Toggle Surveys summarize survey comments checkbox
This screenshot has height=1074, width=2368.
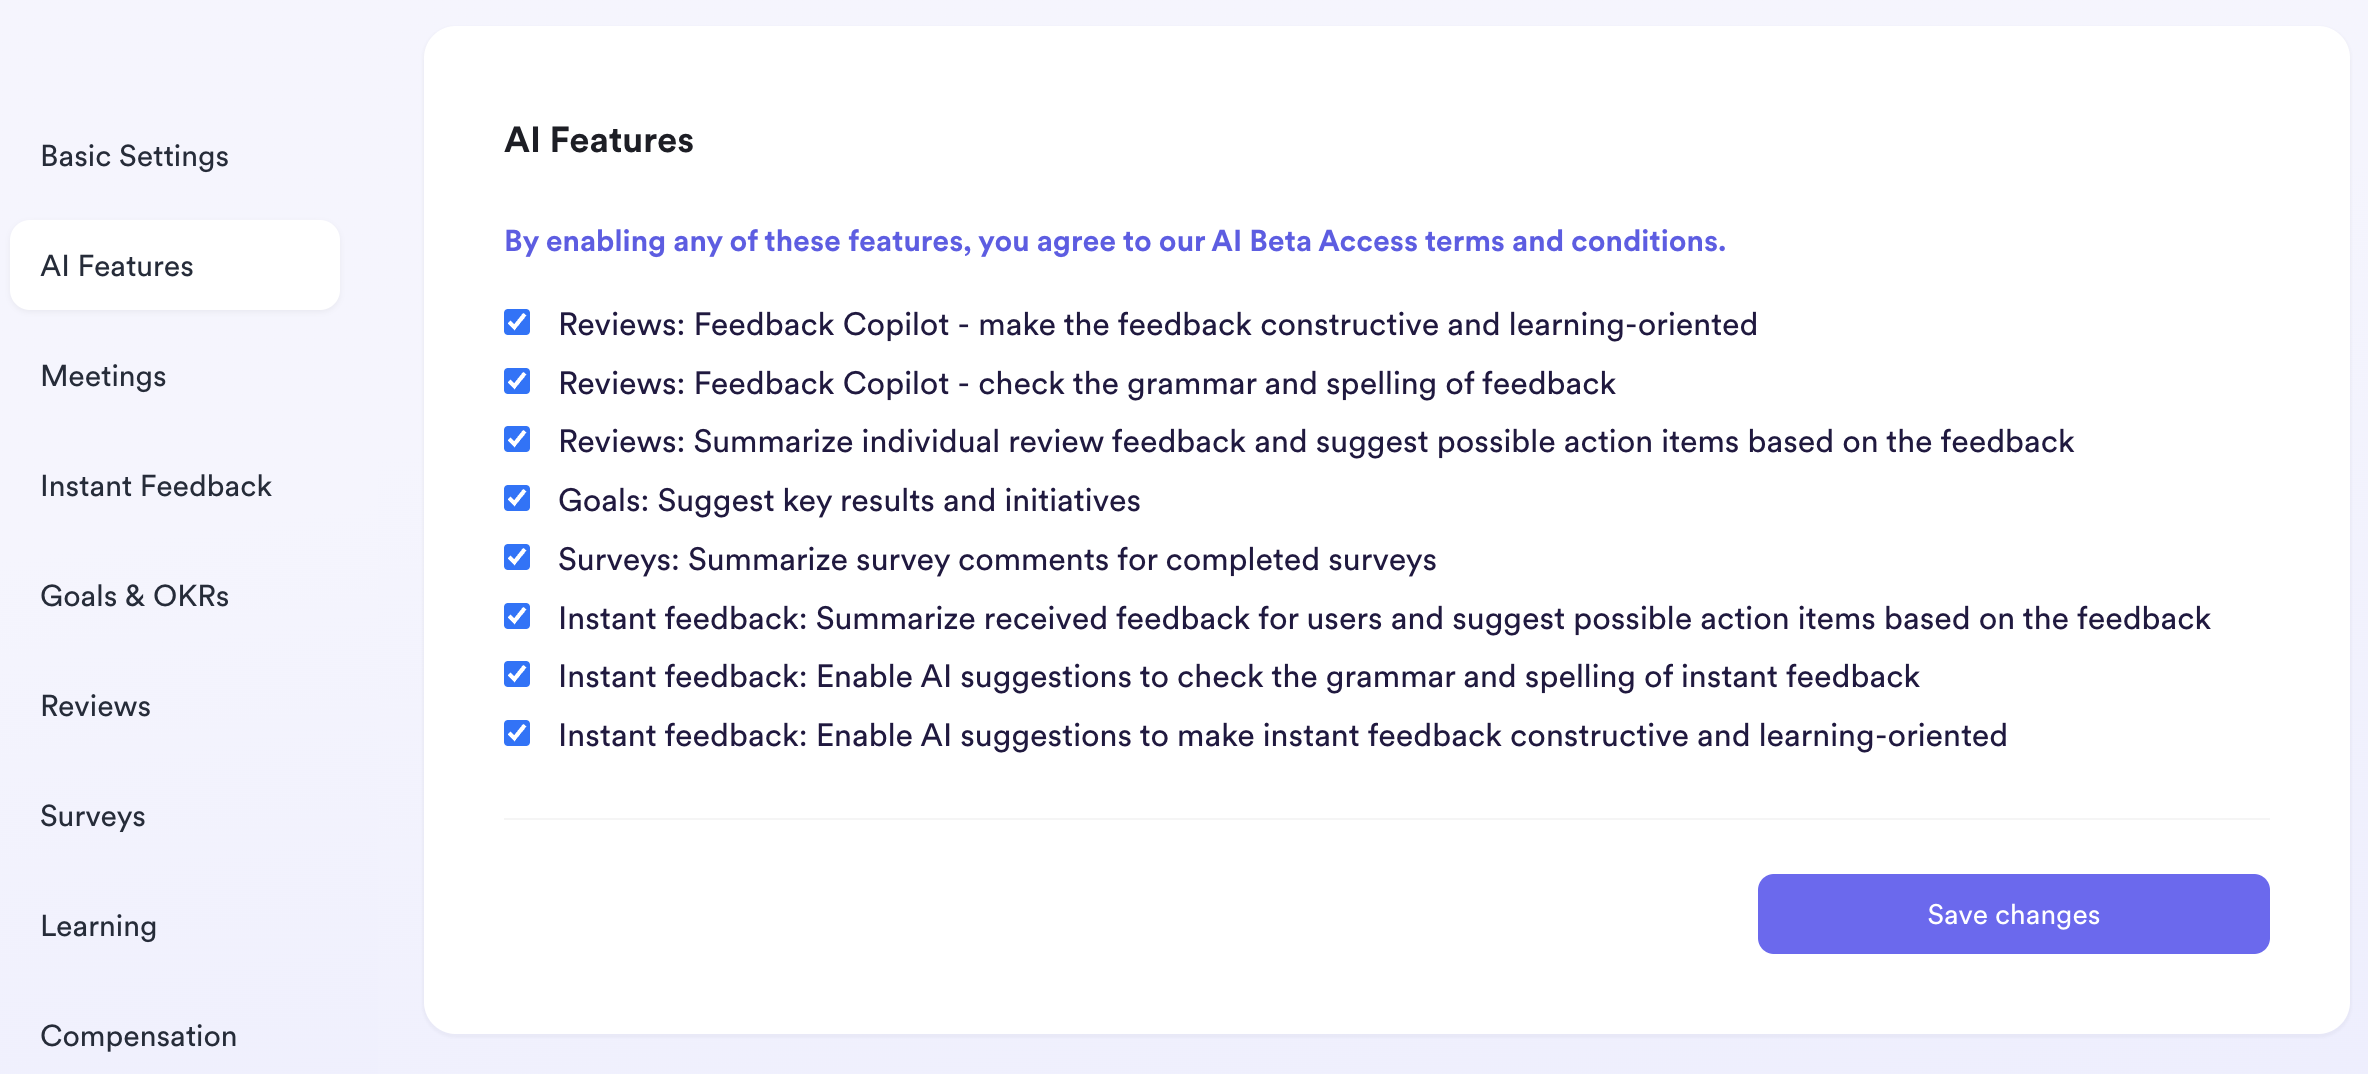pos(517,558)
